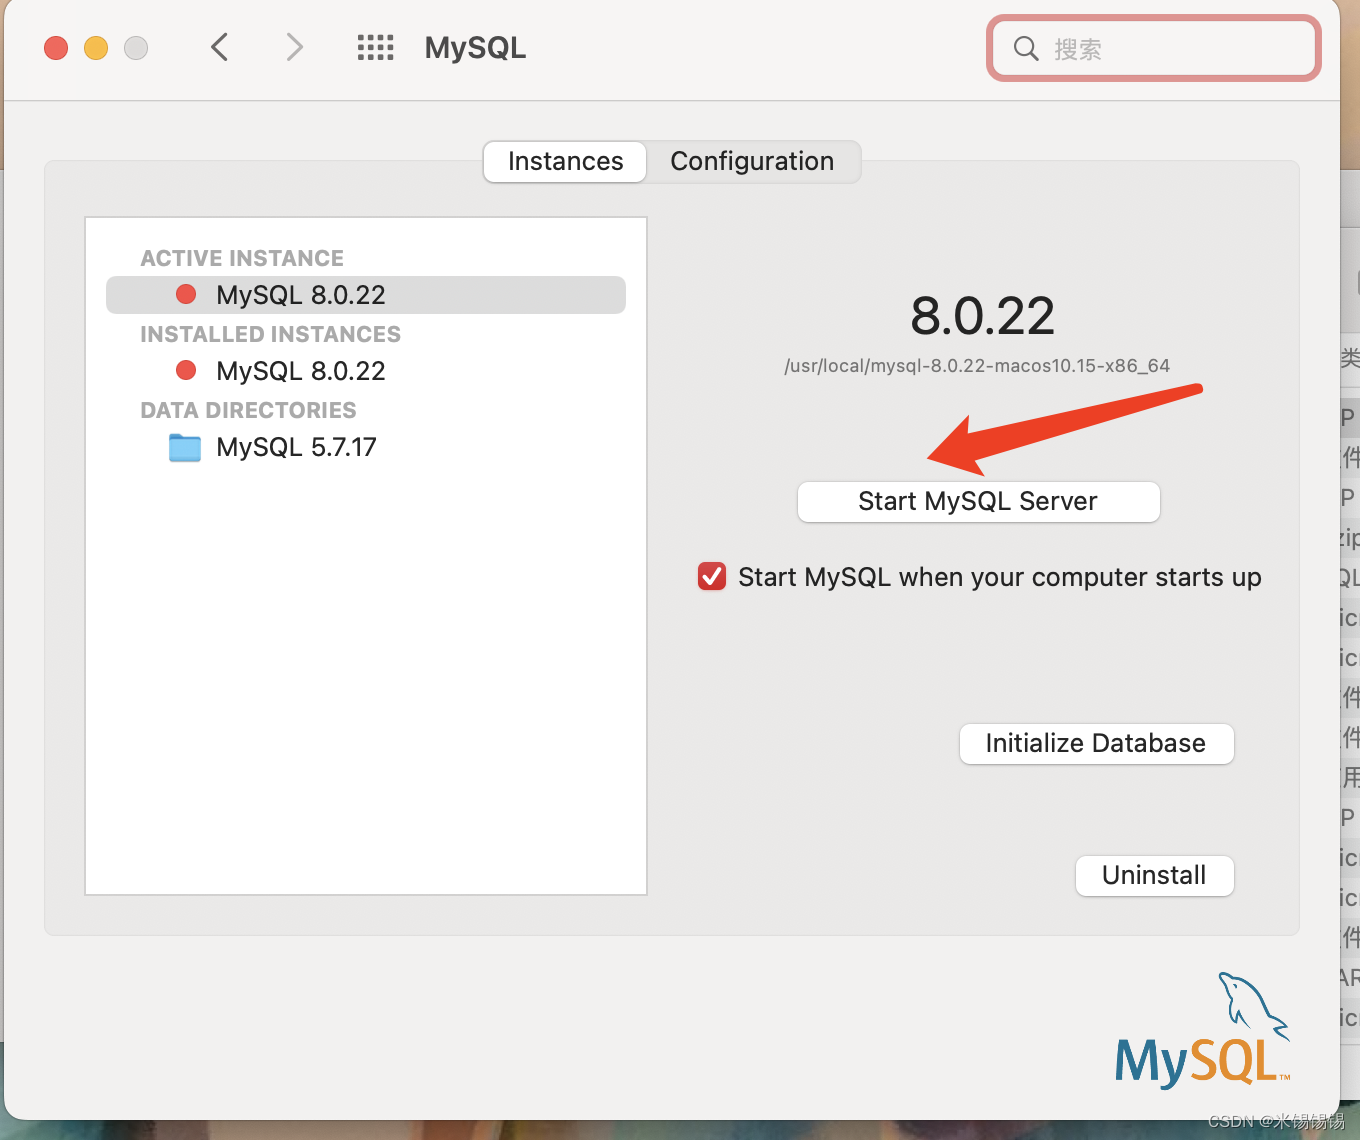Click the Show All grid icon in toolbar
The height and width of the screenshot is (1140, 1360).
(x=375, y=47)
